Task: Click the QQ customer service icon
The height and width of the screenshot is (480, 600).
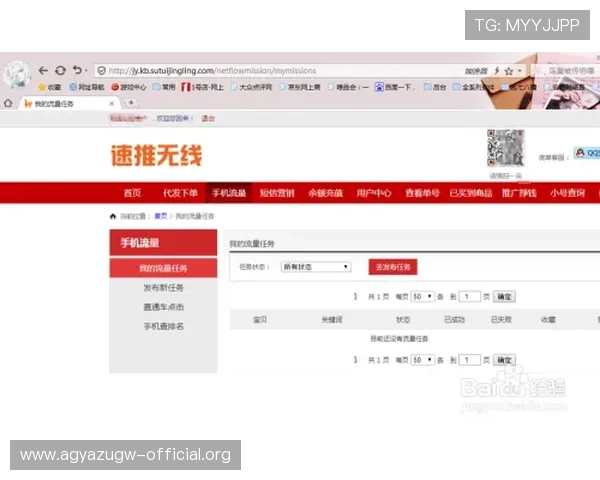Action: (x=587, y=153)
